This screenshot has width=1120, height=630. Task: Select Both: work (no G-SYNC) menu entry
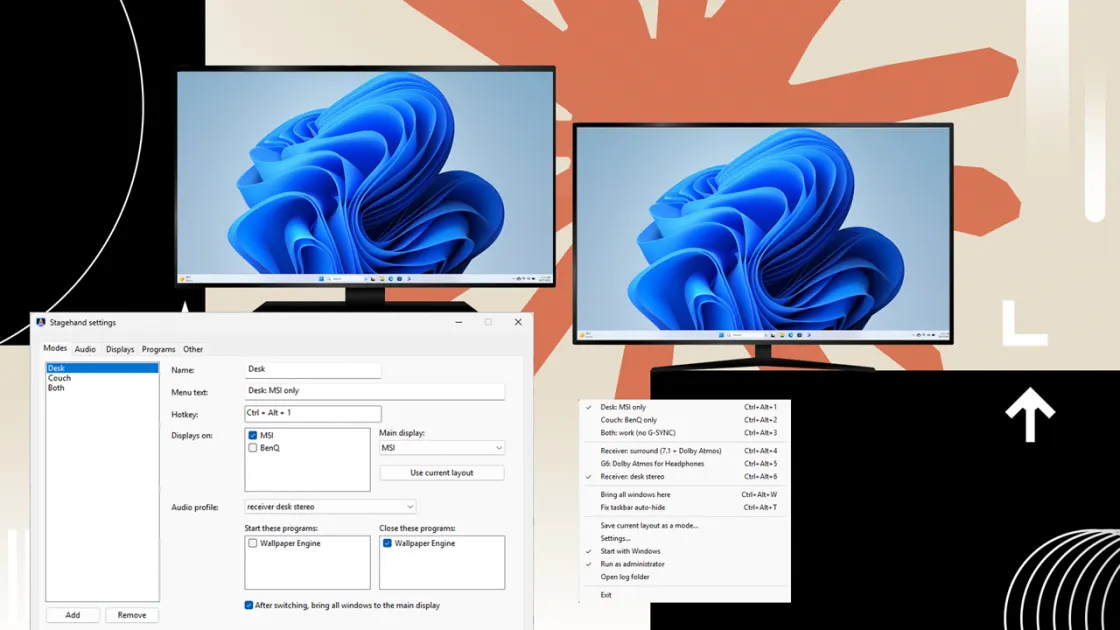(684, 433)
